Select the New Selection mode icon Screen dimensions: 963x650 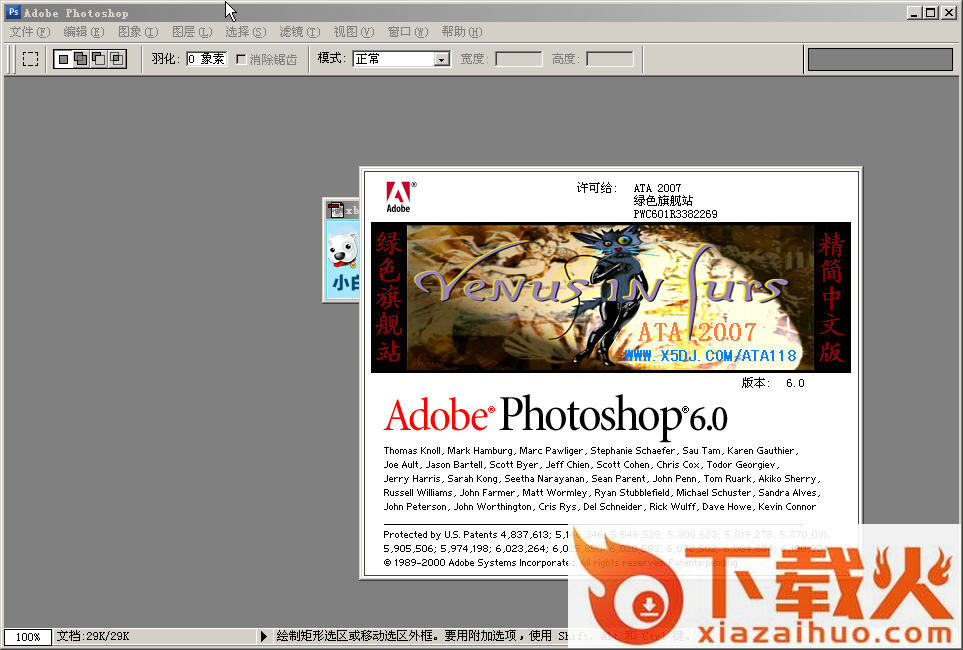[63, 59]
